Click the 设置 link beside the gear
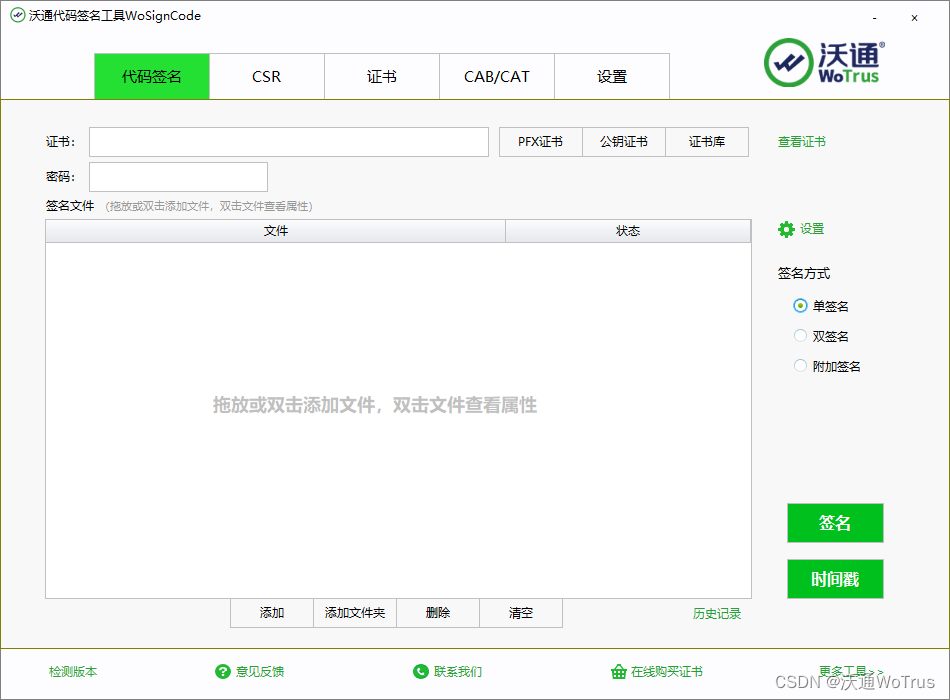 click(812, 229)
